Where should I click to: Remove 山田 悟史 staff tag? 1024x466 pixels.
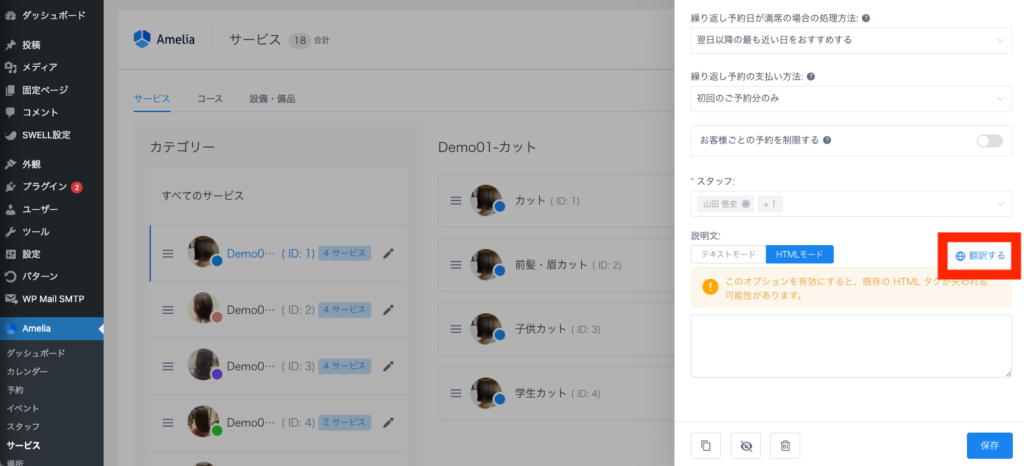point(746,204)
